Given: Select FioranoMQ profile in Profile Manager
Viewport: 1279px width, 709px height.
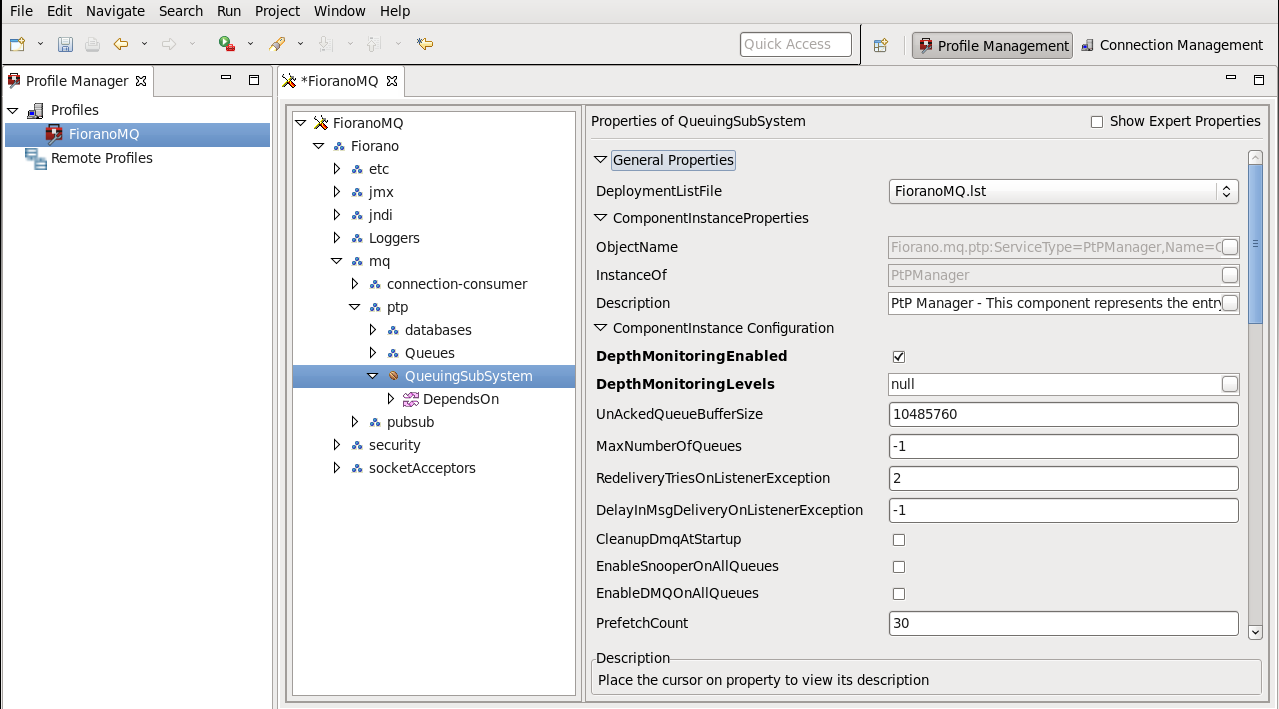Looking at the screenshot, I should tap(137, 134).
